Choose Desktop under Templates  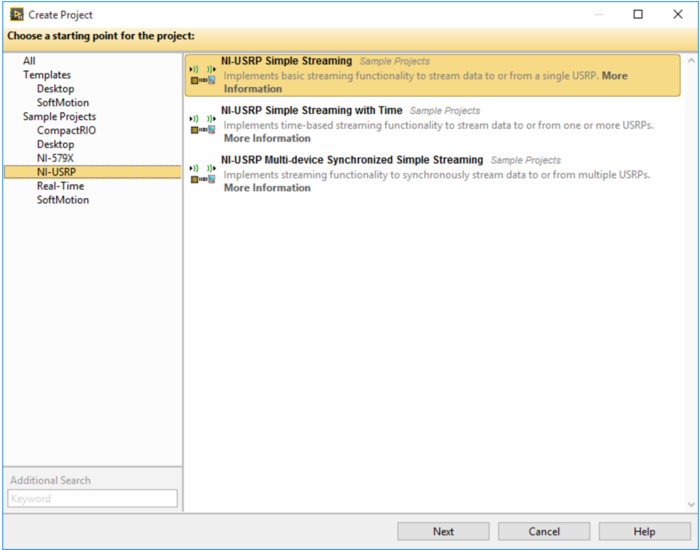point(56,89)
